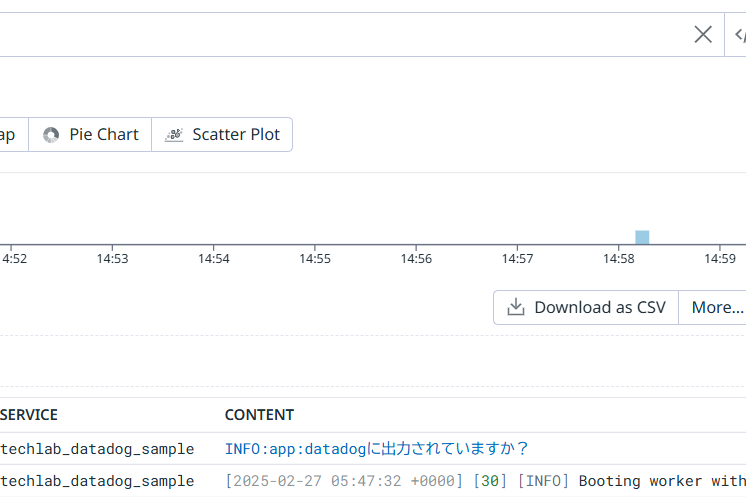Open log 'INFO:app:datadogに出力されていますか？'
The image size is (746, 497).
pyautogui.click(x=376, y=448)
